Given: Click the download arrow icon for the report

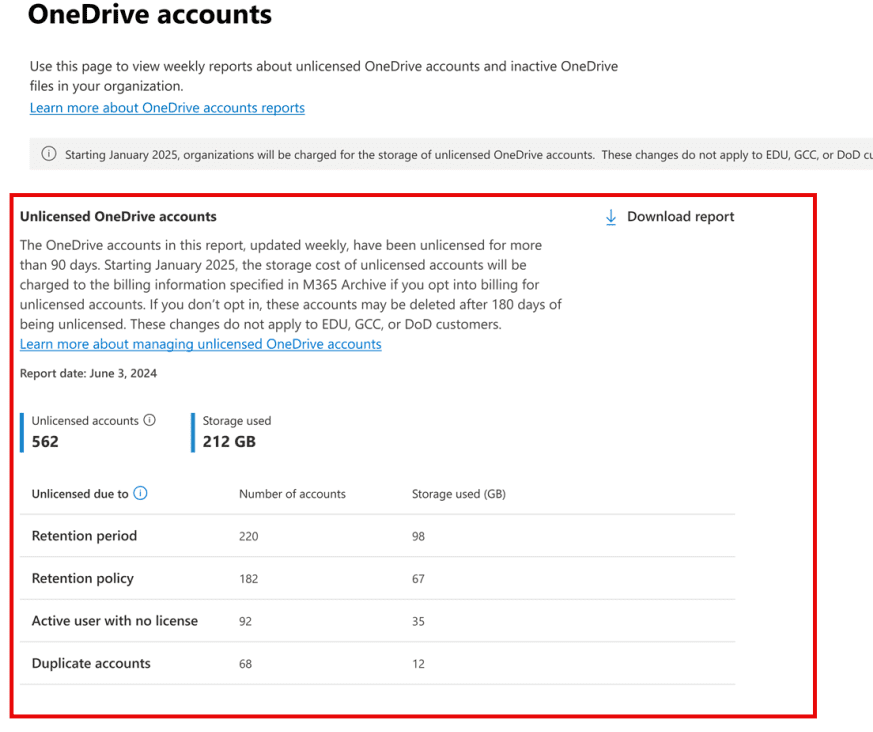Looking at the screenshot, I should pos(611,217).
